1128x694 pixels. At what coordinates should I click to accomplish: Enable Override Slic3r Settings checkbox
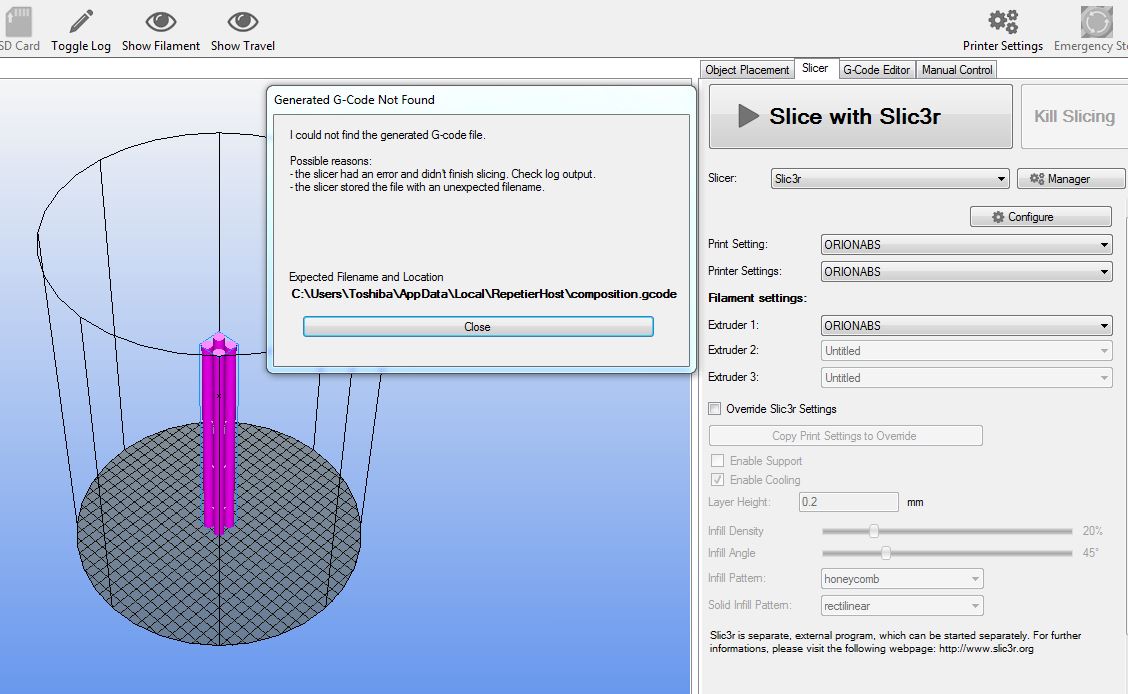point(715,409)
